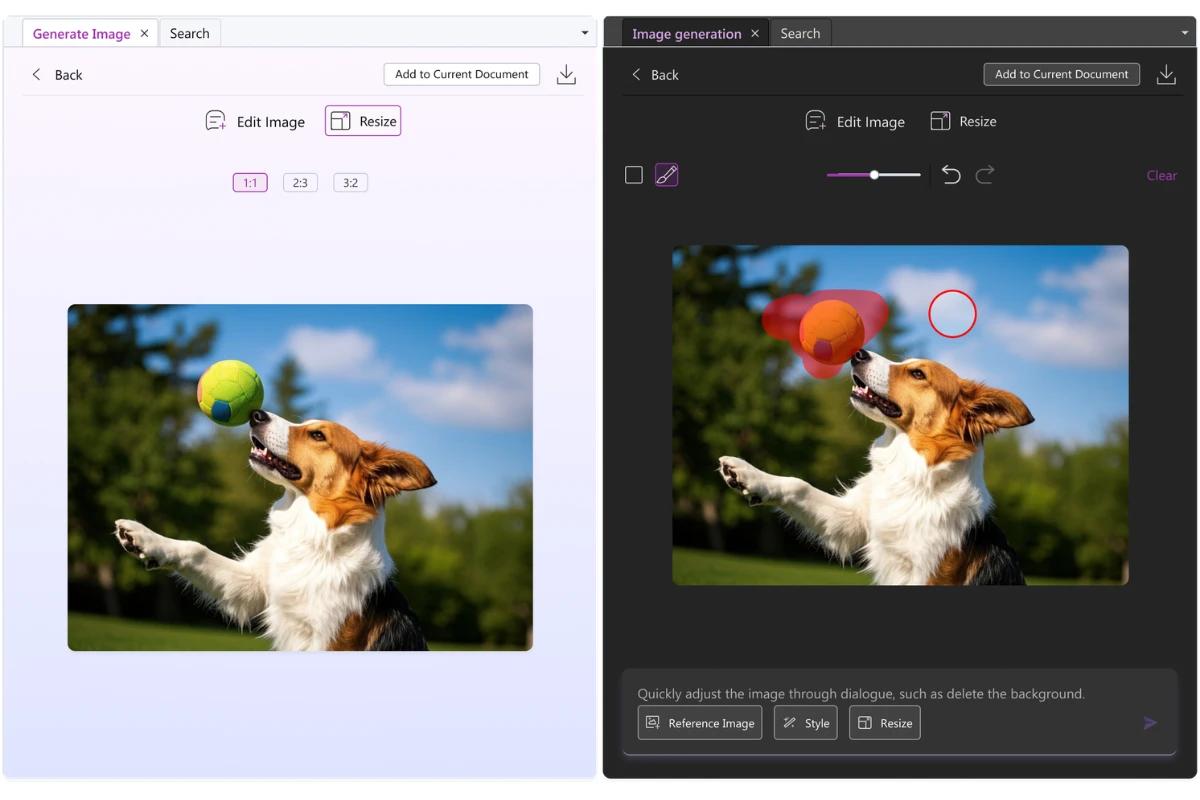Screen dimensions: 1200x800
Task: Redo the mask edit
Action: [985, 174]
